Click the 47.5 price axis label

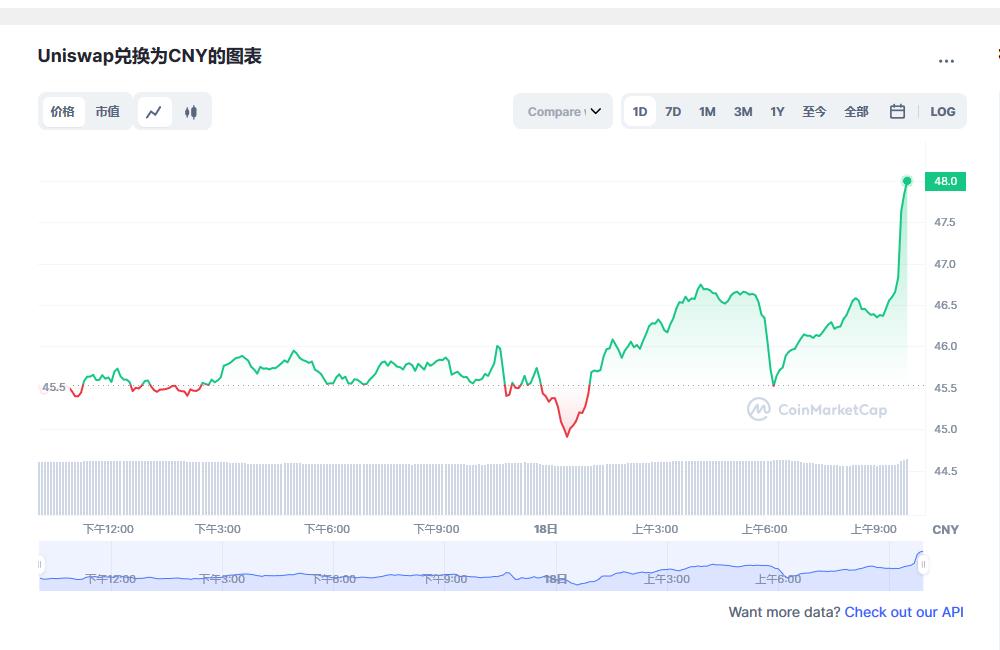[945, 222]
